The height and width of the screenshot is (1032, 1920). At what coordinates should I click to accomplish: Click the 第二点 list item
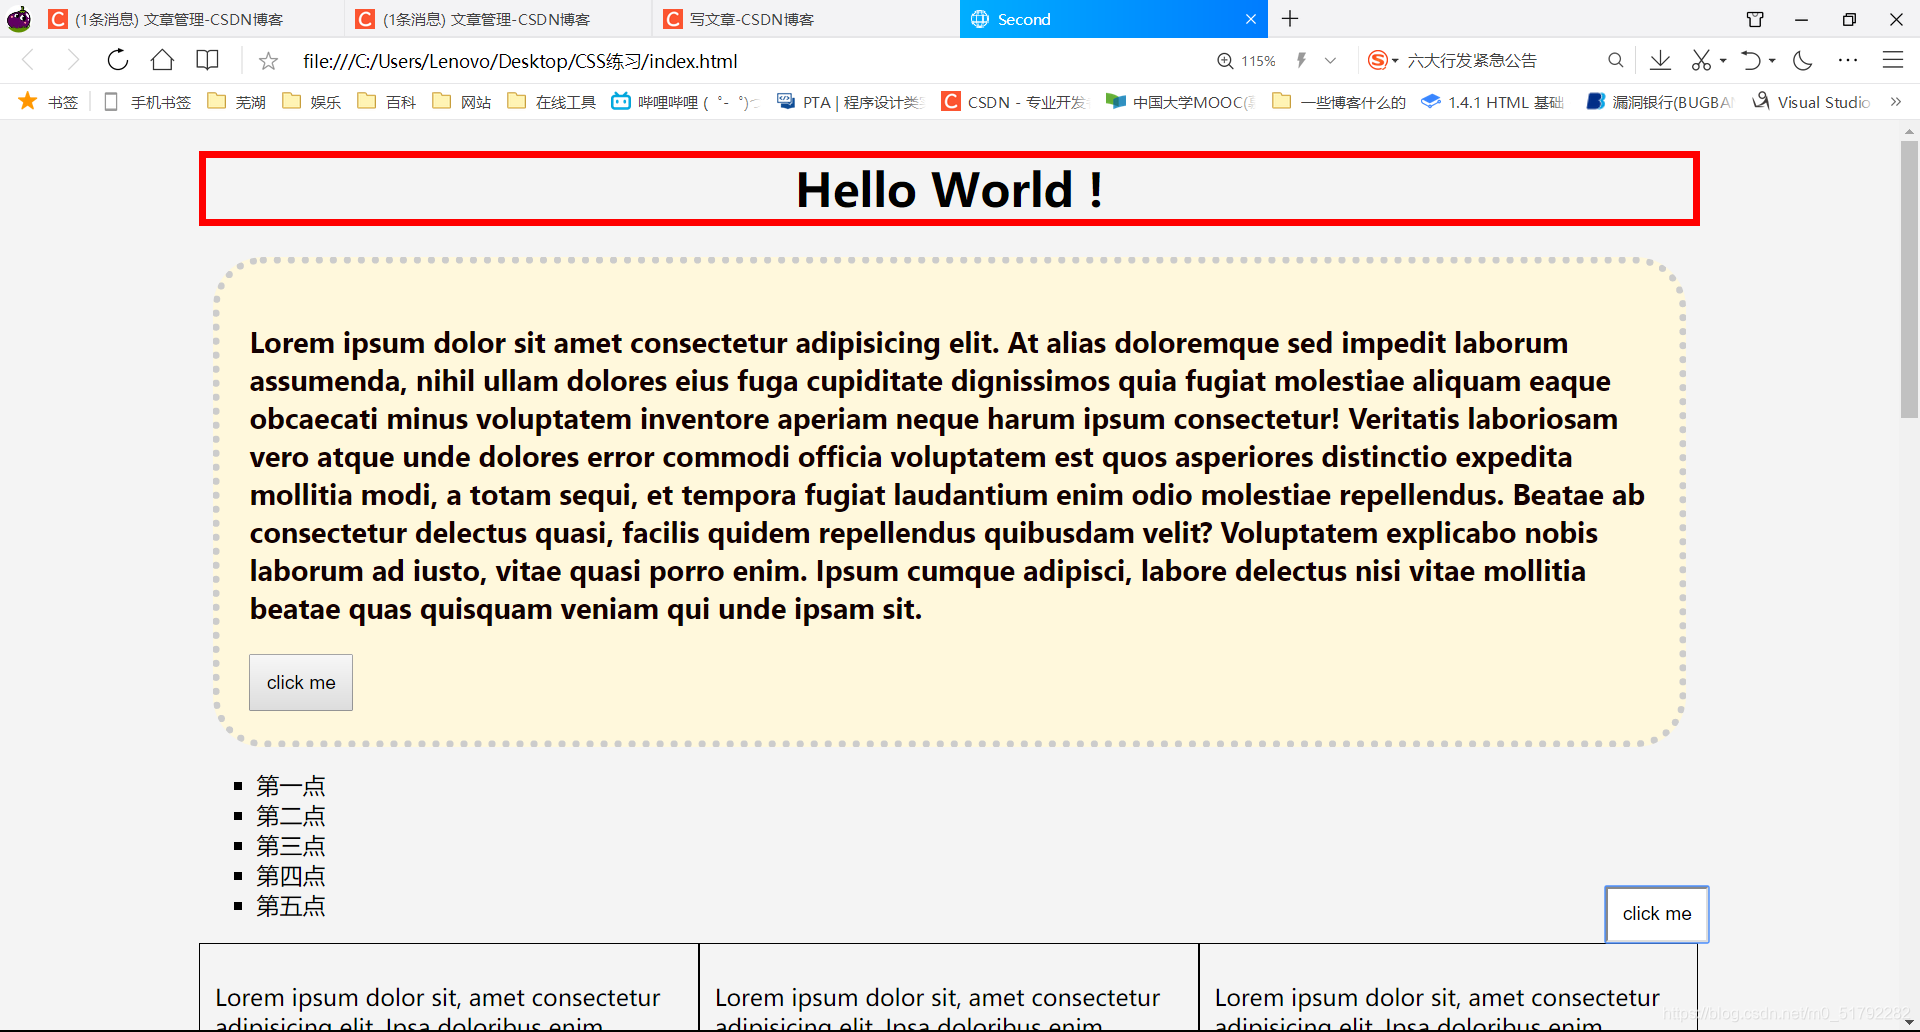(290, 816)
